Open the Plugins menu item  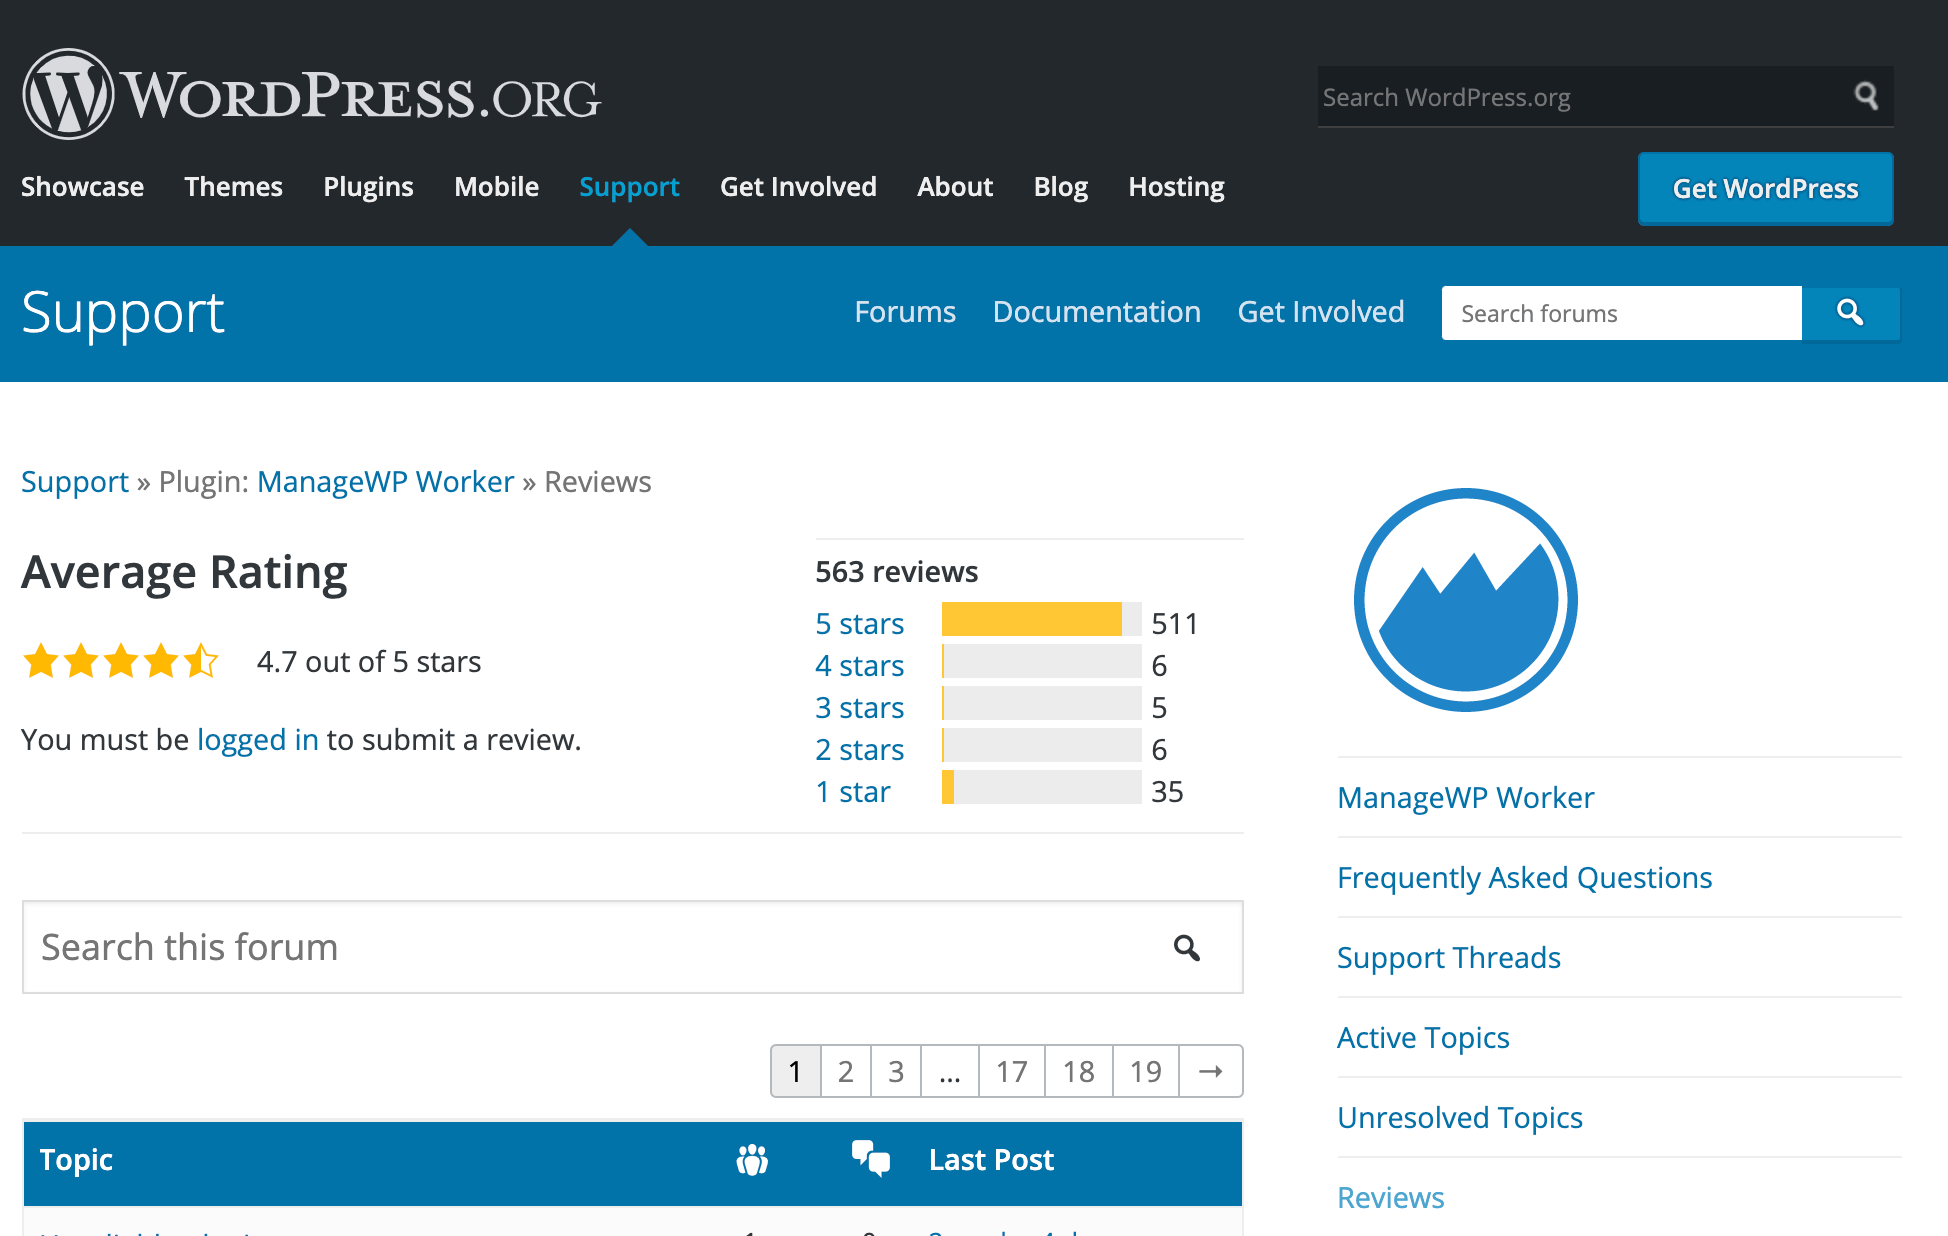coord(368,187)
